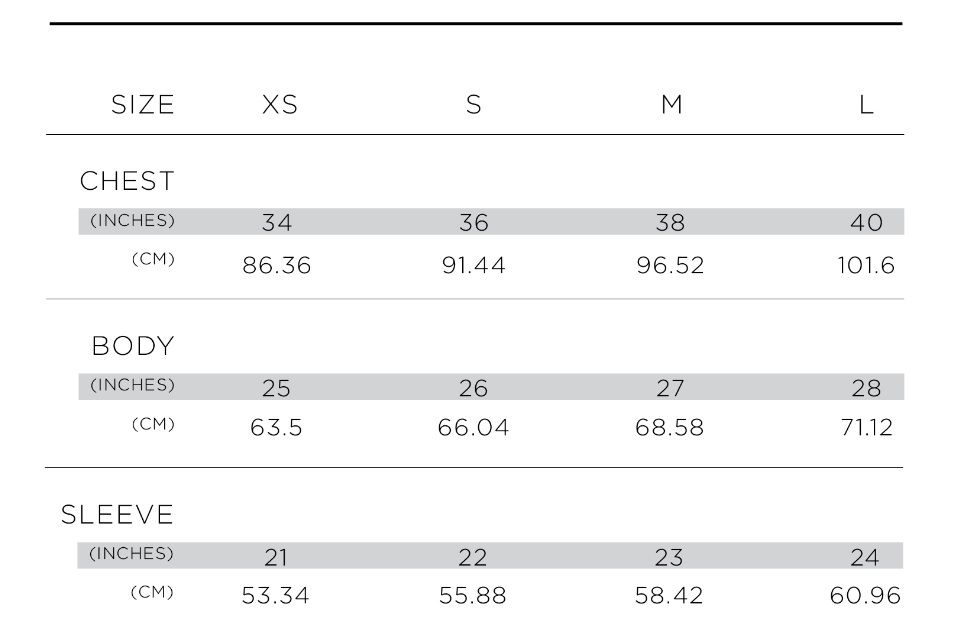Click sleeve cm value 58.42
The width and height of the screenshot is (953, 634).
tap(669, 596)
